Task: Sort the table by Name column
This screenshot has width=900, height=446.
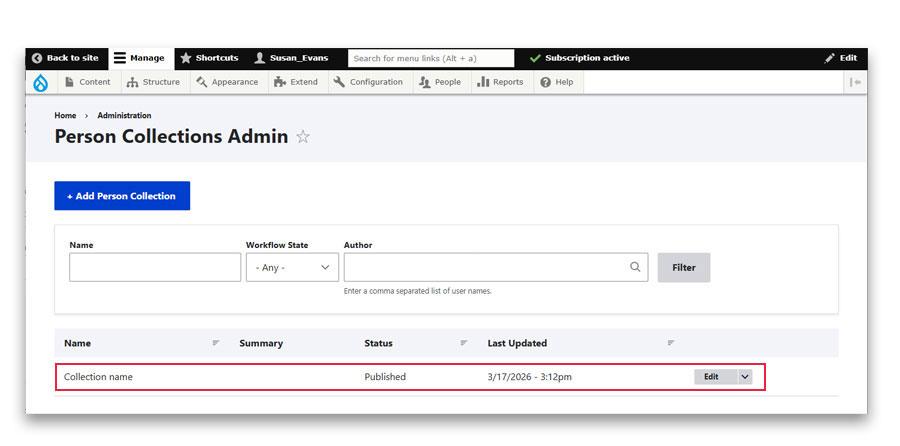Action: (x=77, y=343)
